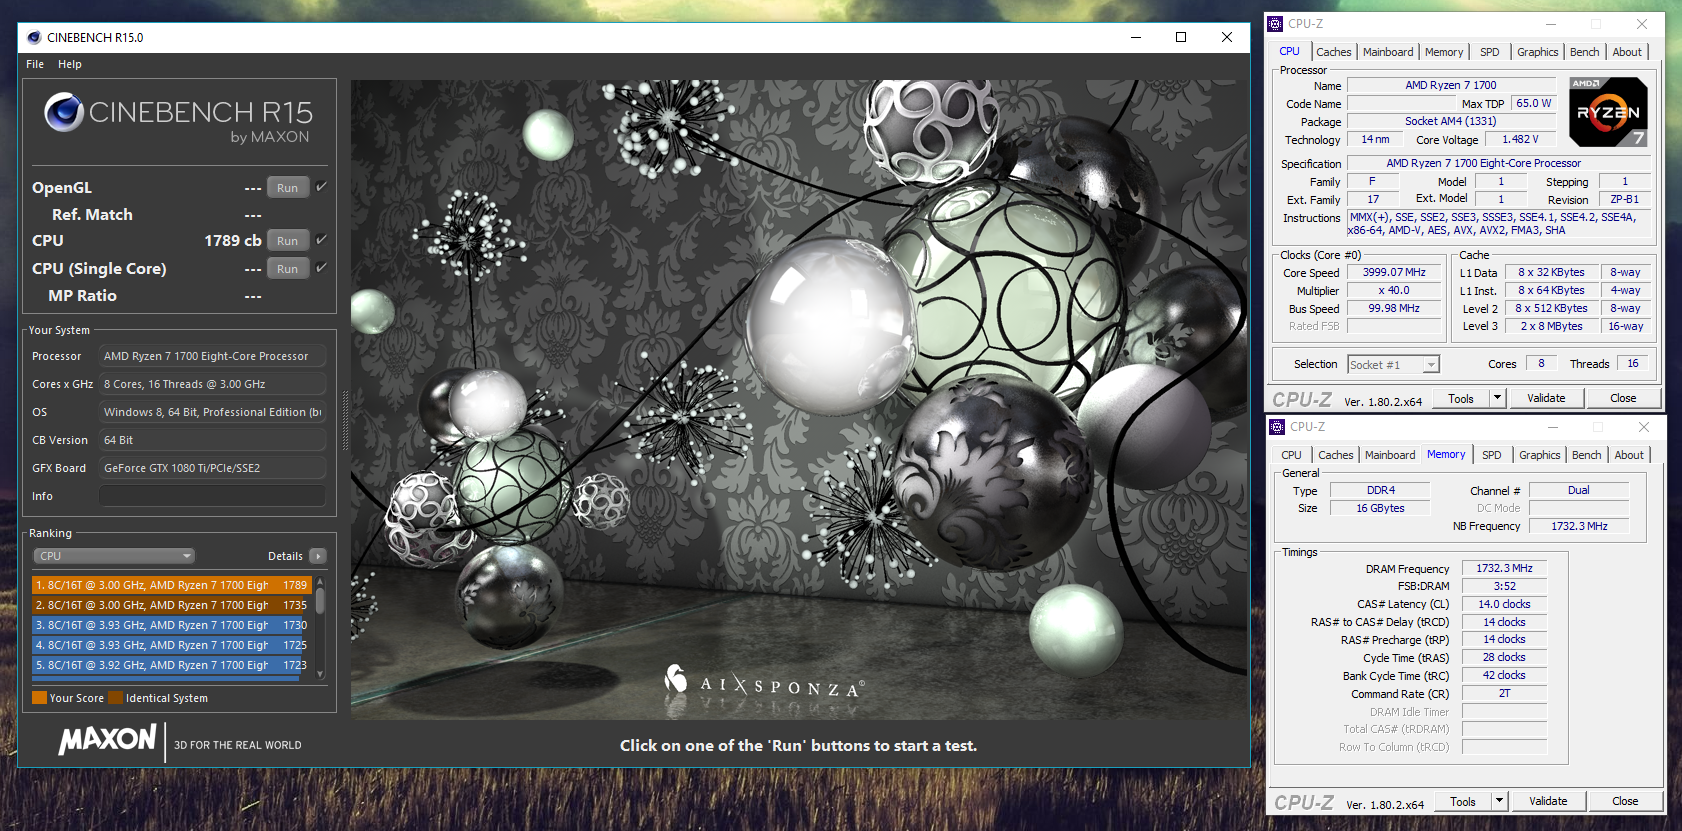Click the rendered AIXSPONZA scene image
1682x831 pixels.
coord(799,399)
